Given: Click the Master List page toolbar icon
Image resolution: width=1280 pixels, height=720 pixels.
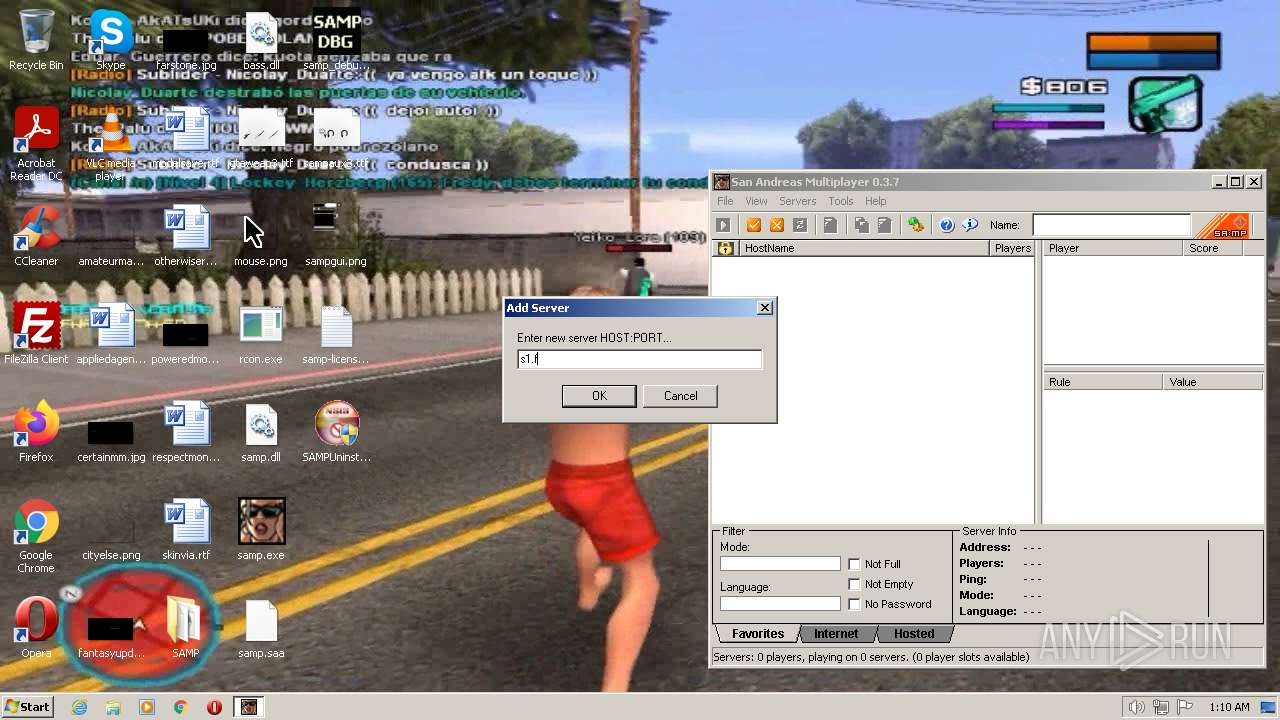Looking at the screenshot, I should [830, 226].
